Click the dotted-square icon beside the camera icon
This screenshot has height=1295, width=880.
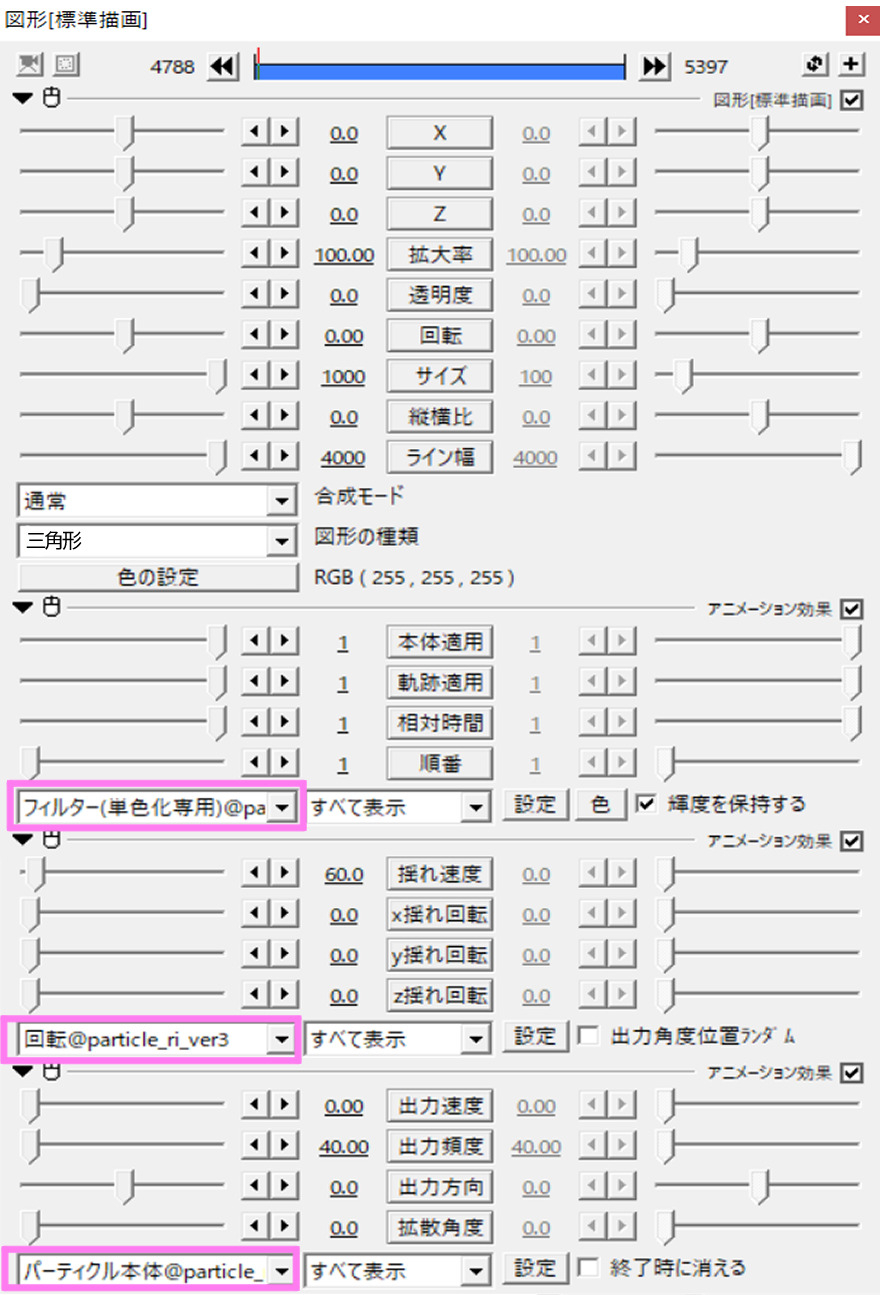click(x=66, y=65)
